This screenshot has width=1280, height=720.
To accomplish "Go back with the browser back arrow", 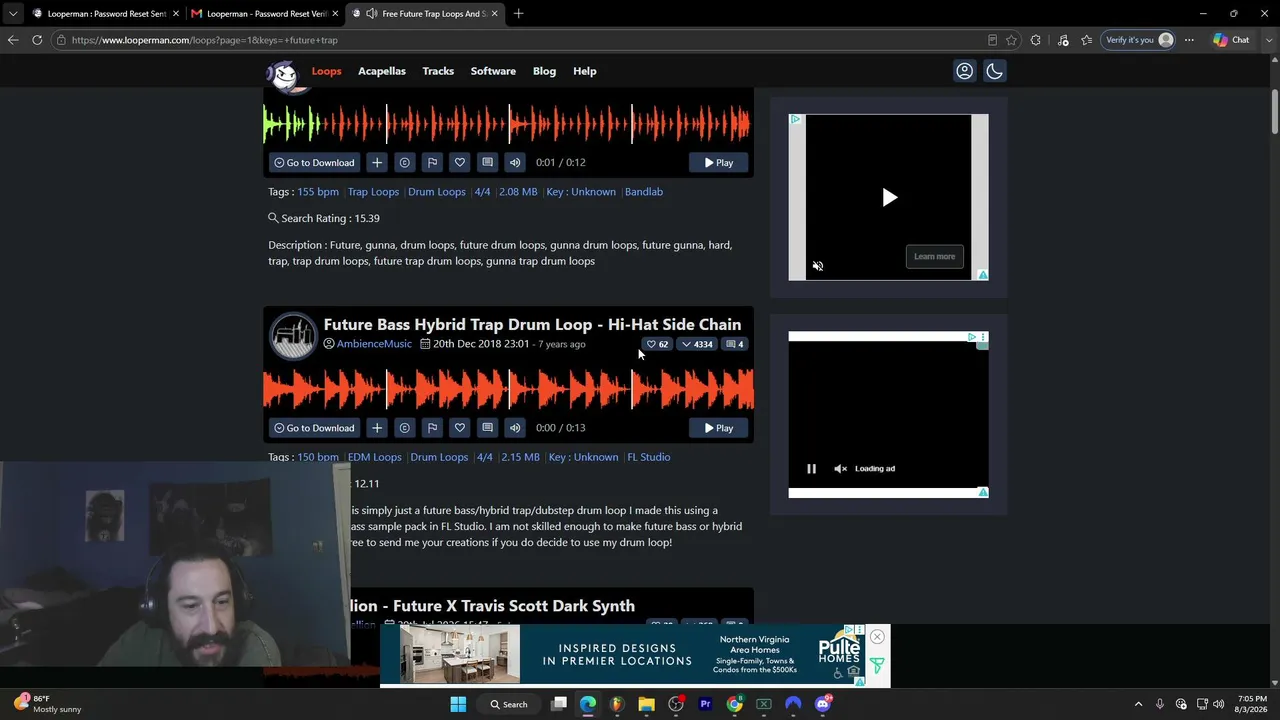I will point(12,40).
